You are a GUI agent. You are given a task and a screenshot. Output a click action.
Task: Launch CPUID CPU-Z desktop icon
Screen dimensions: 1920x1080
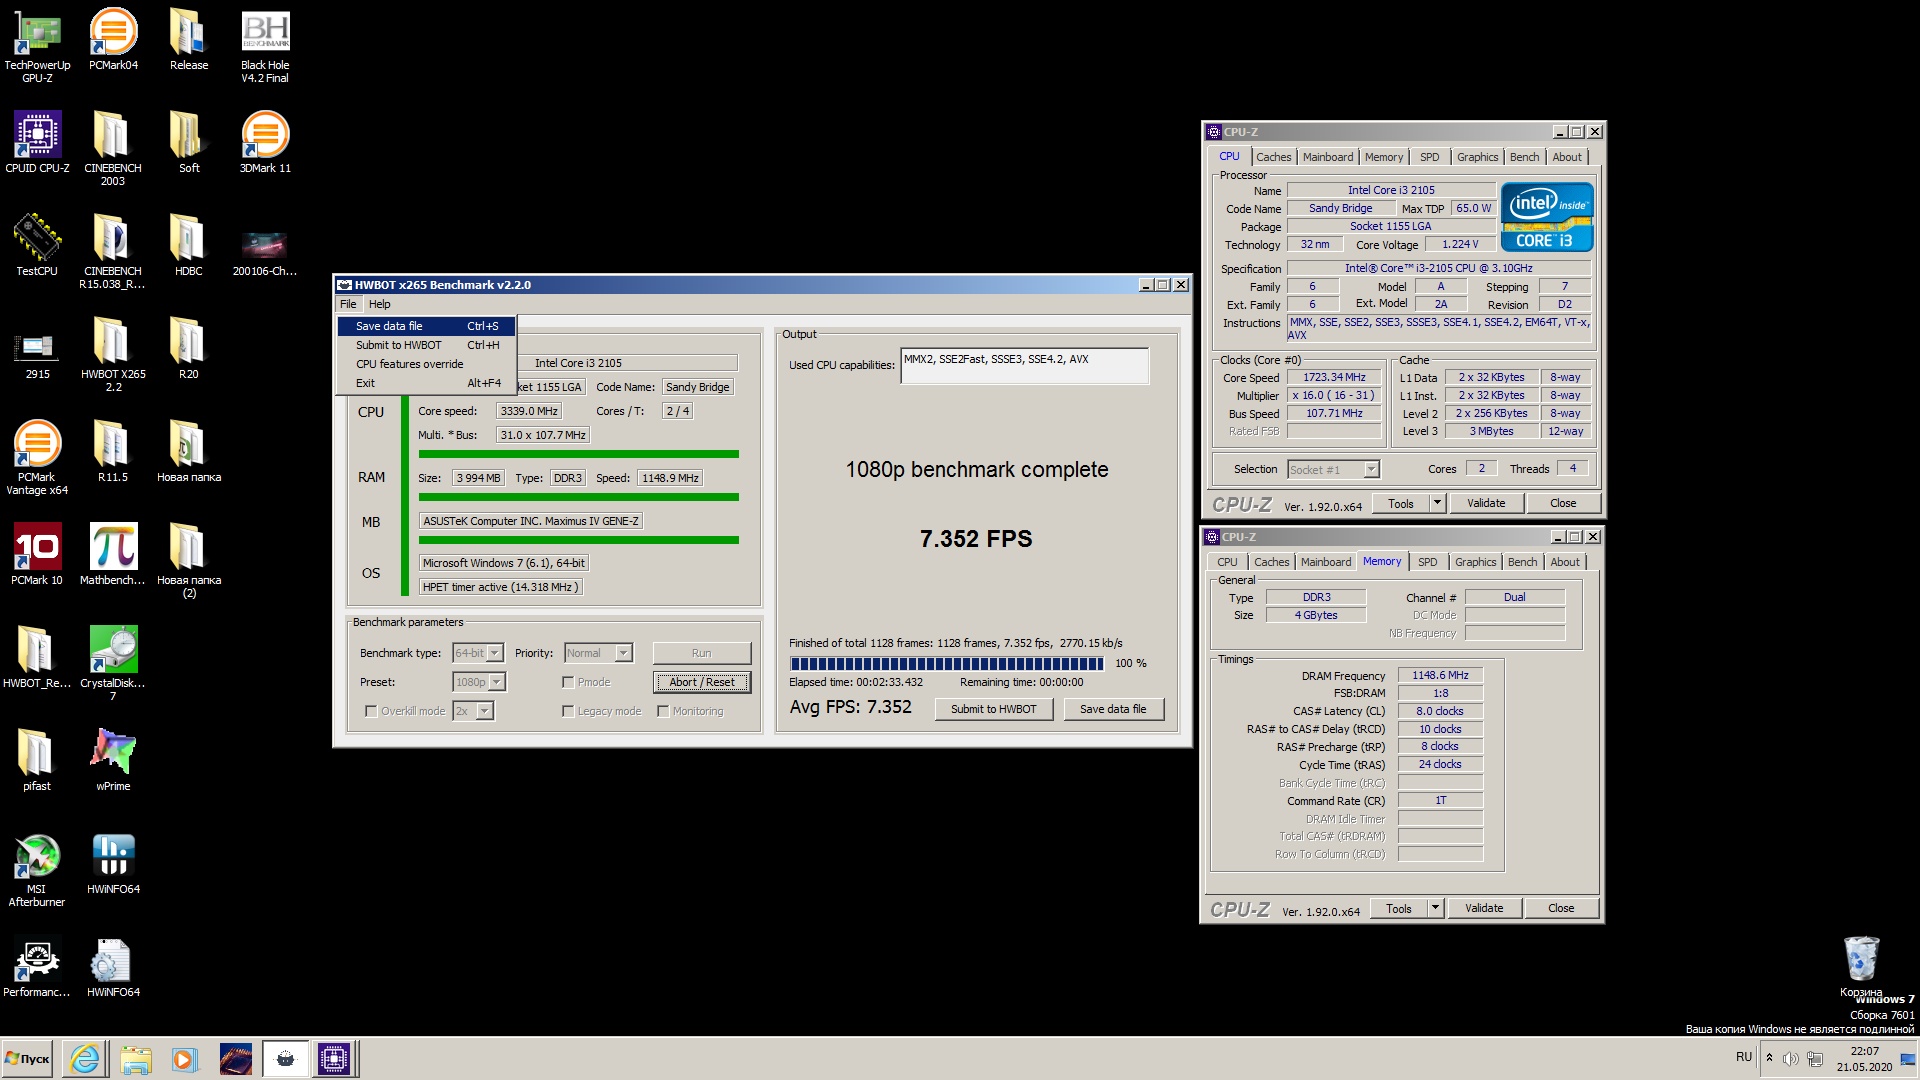coord(37,142)
